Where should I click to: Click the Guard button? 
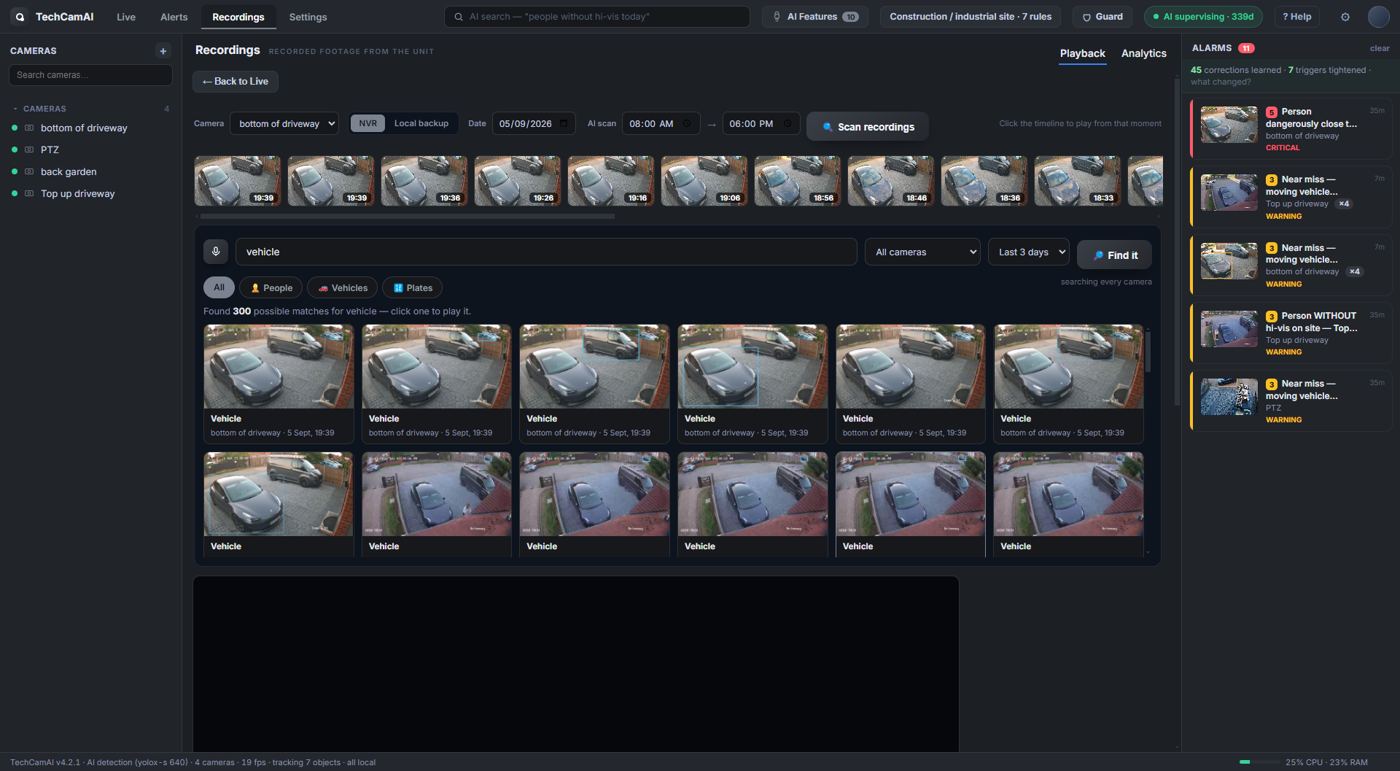[1102, 17]
